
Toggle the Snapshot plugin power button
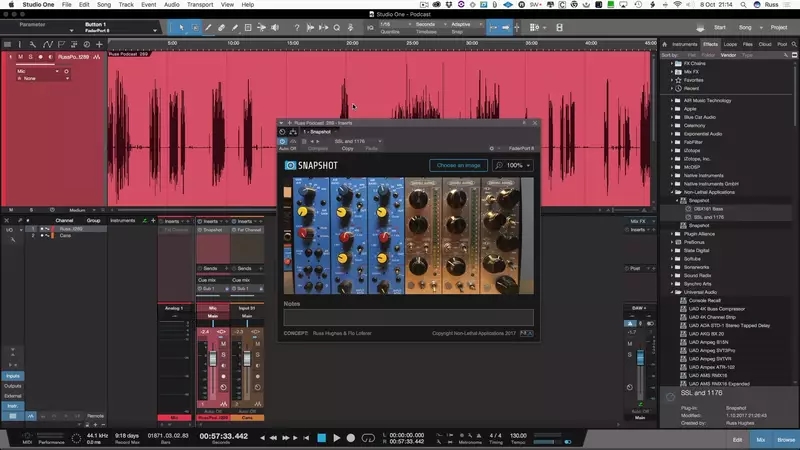(283, 141)
